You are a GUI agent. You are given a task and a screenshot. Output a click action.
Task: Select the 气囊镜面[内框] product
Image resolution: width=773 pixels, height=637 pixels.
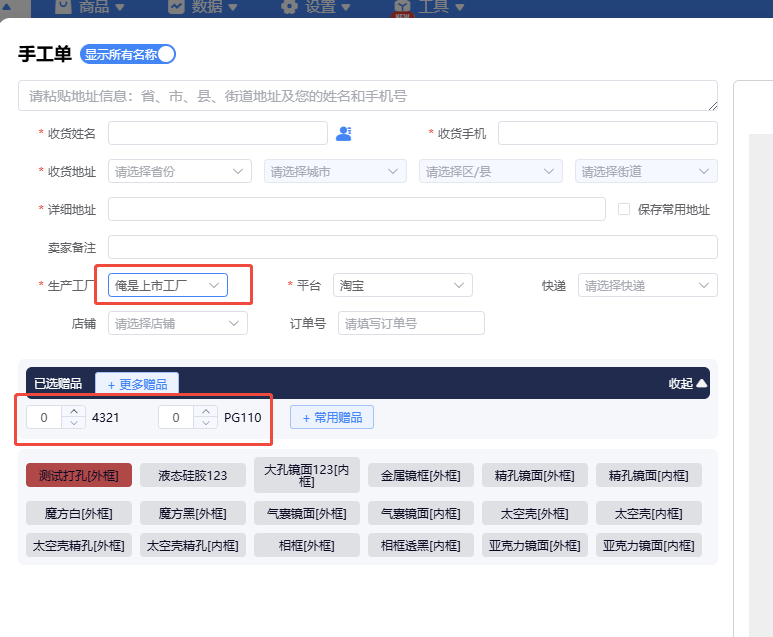[x=421, y=513]
